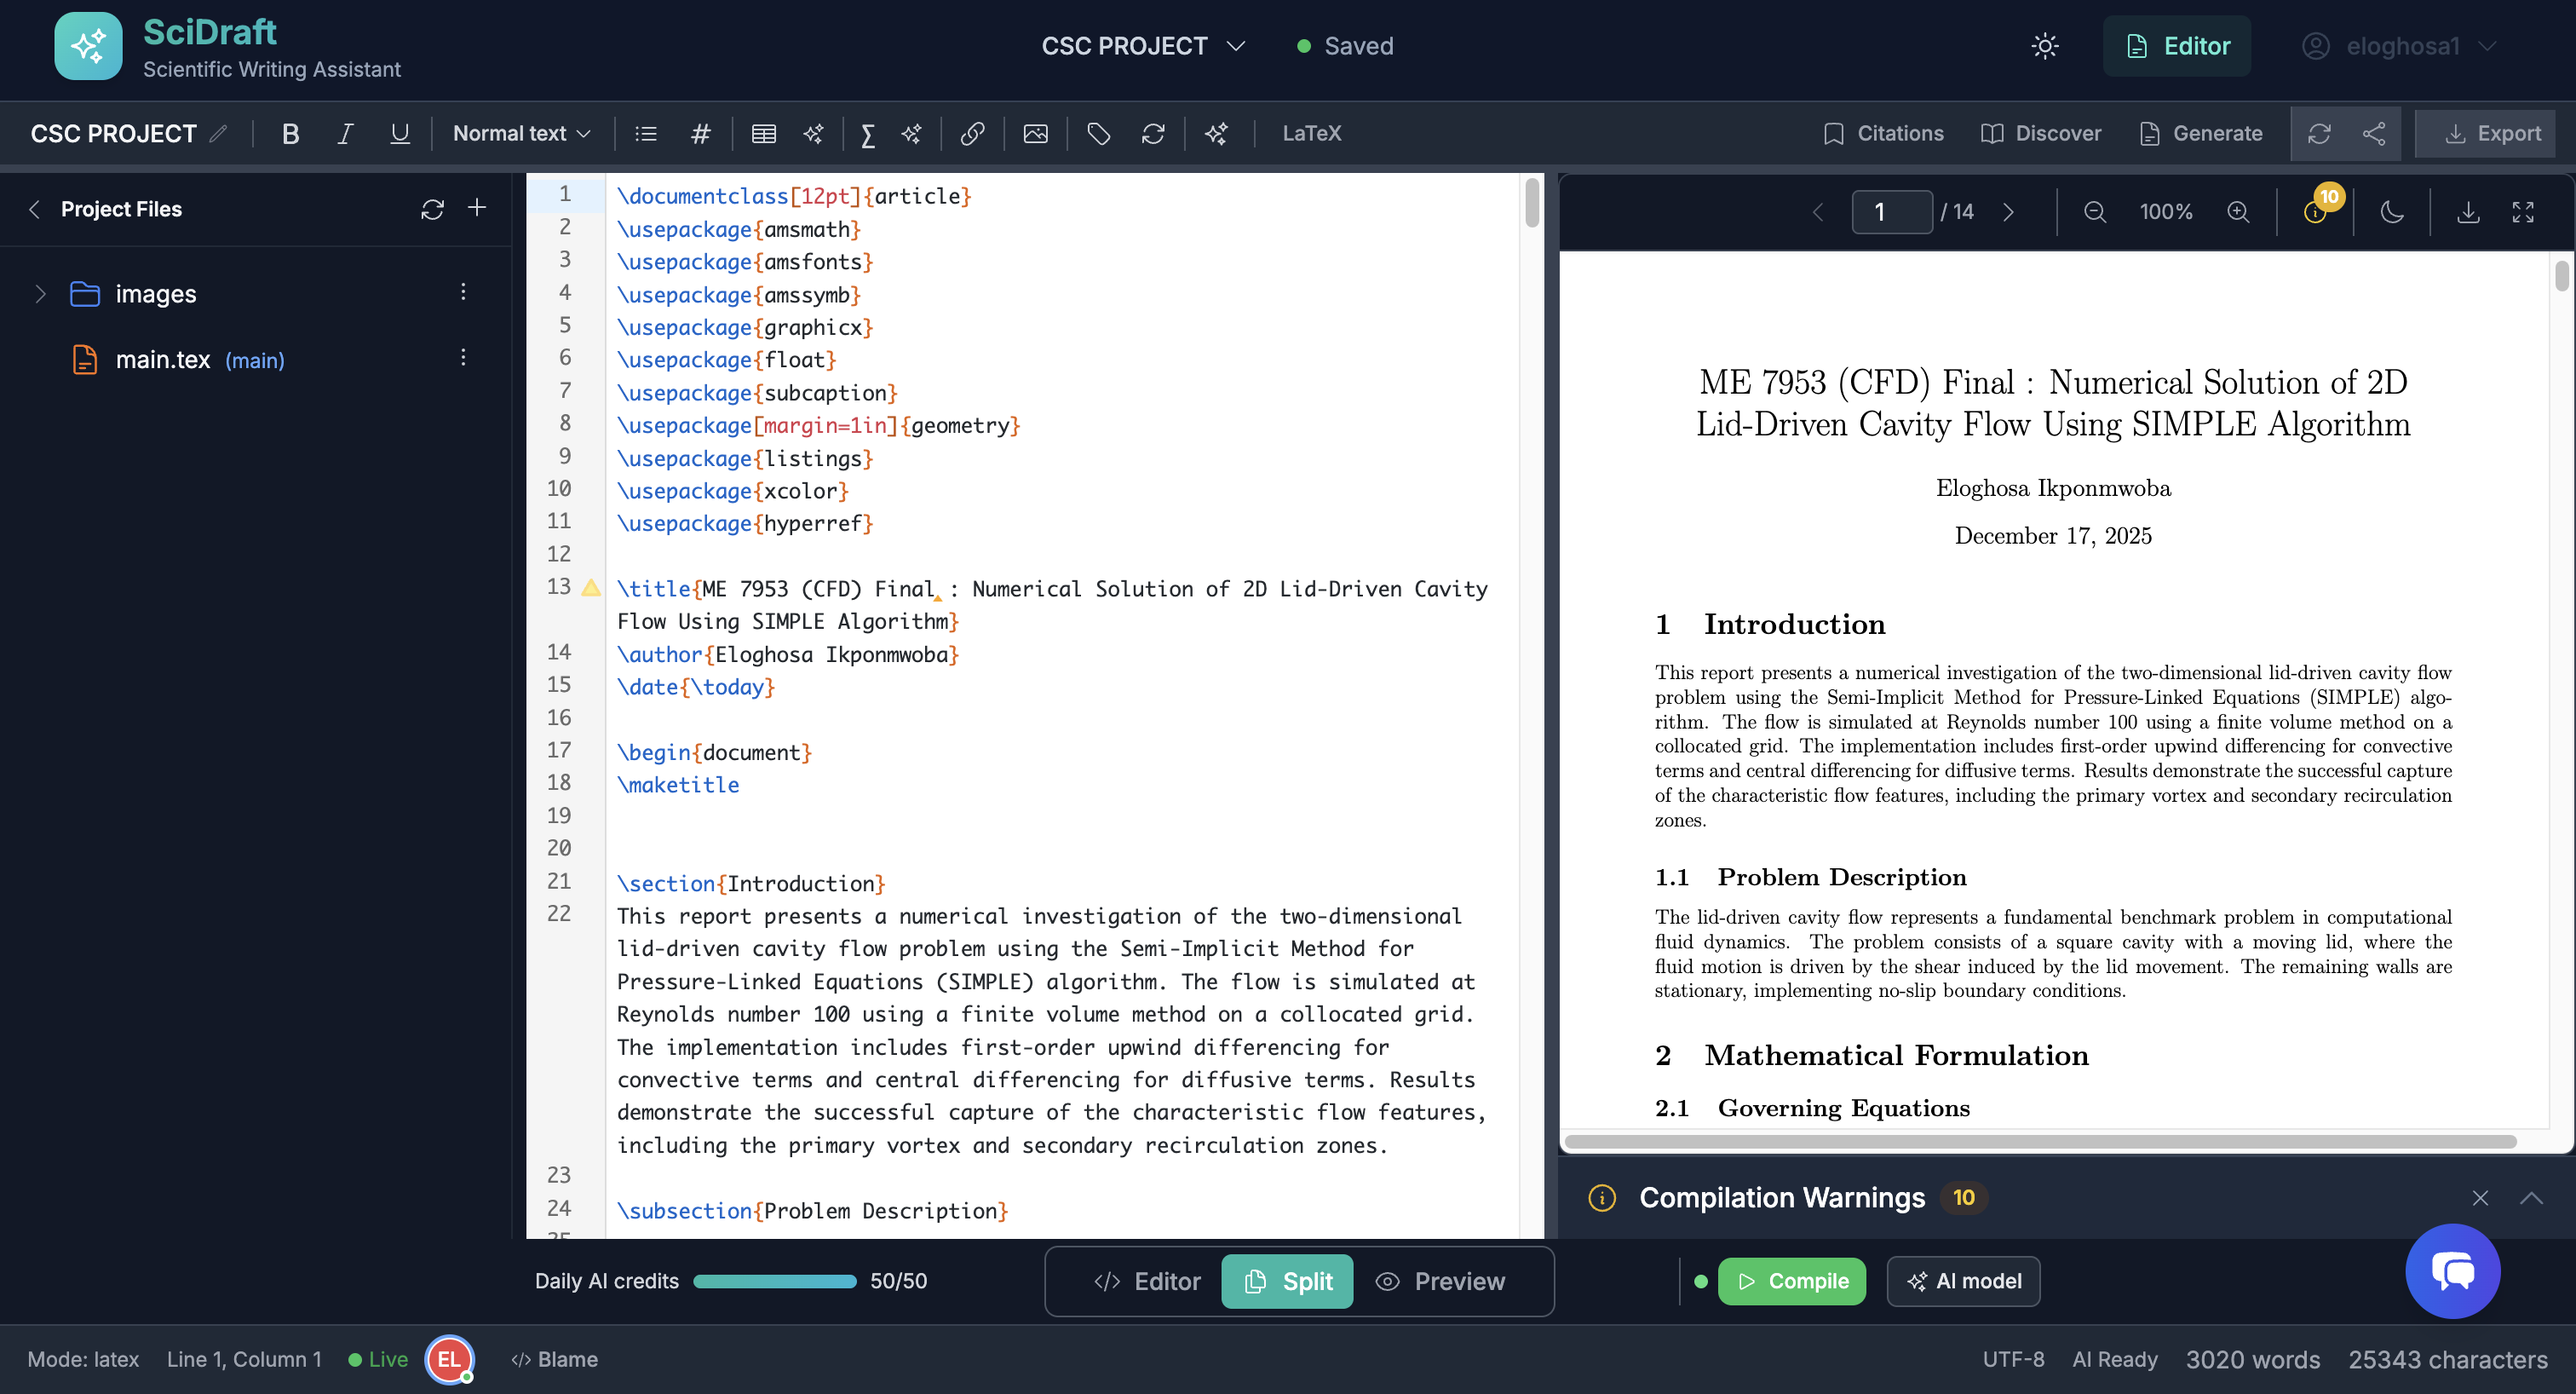Open Discover with the book icon

point(2041,133)
